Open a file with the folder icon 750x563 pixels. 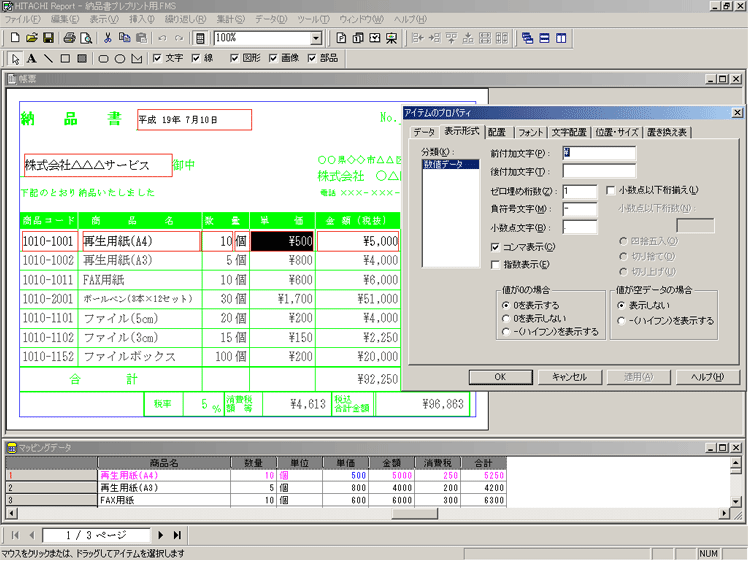coord(32,38)
